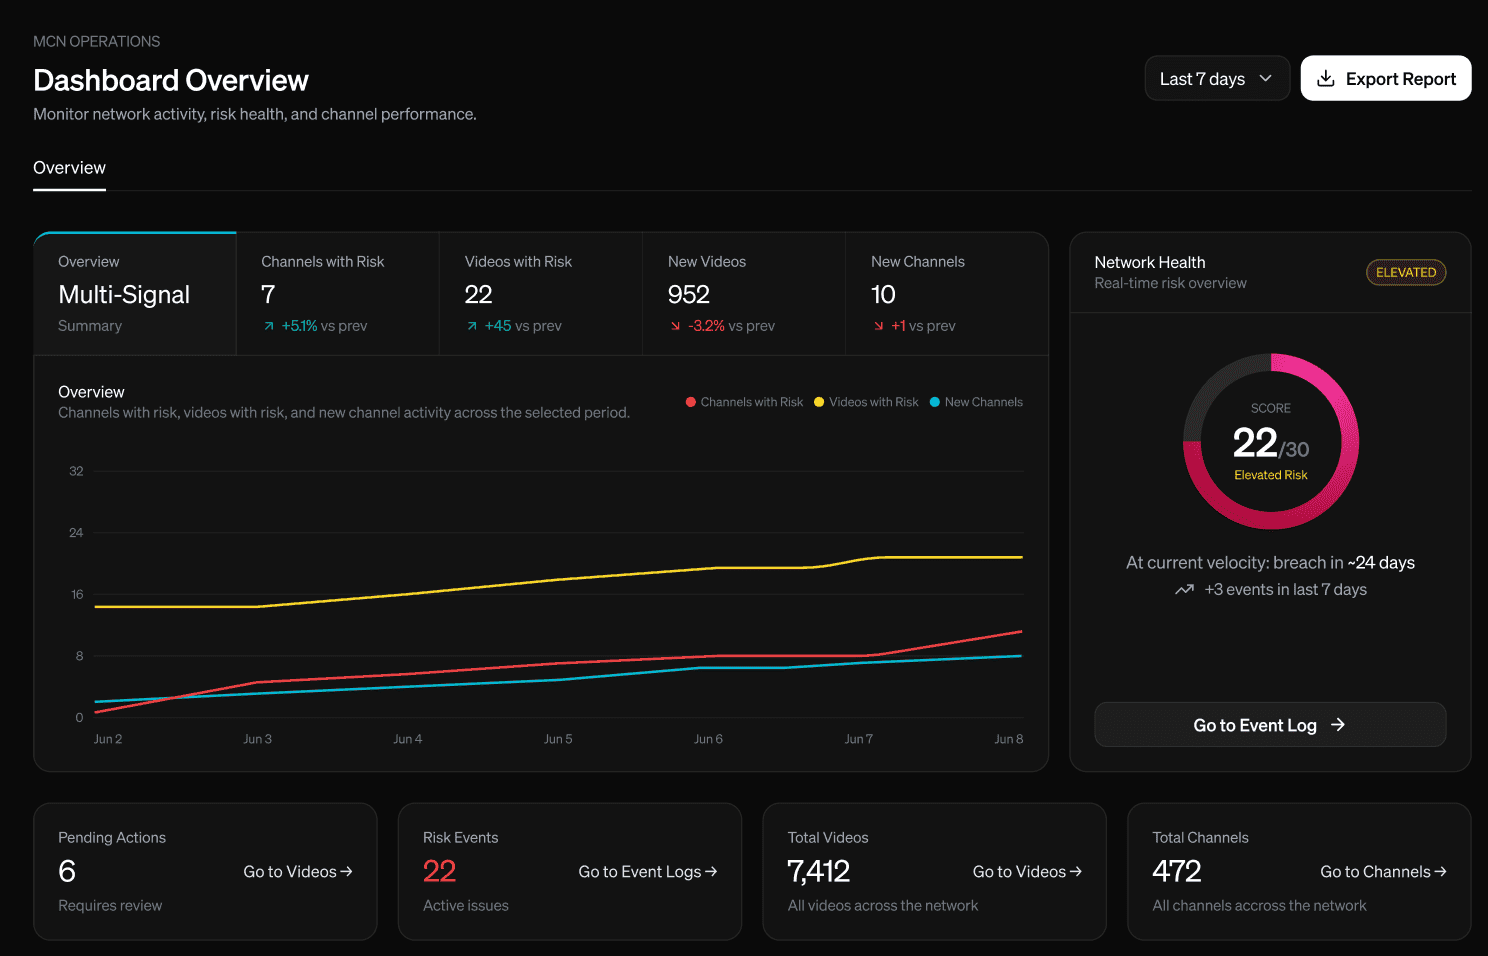
Task: Click the 7,412 total videos value
Action: point(819,871)
